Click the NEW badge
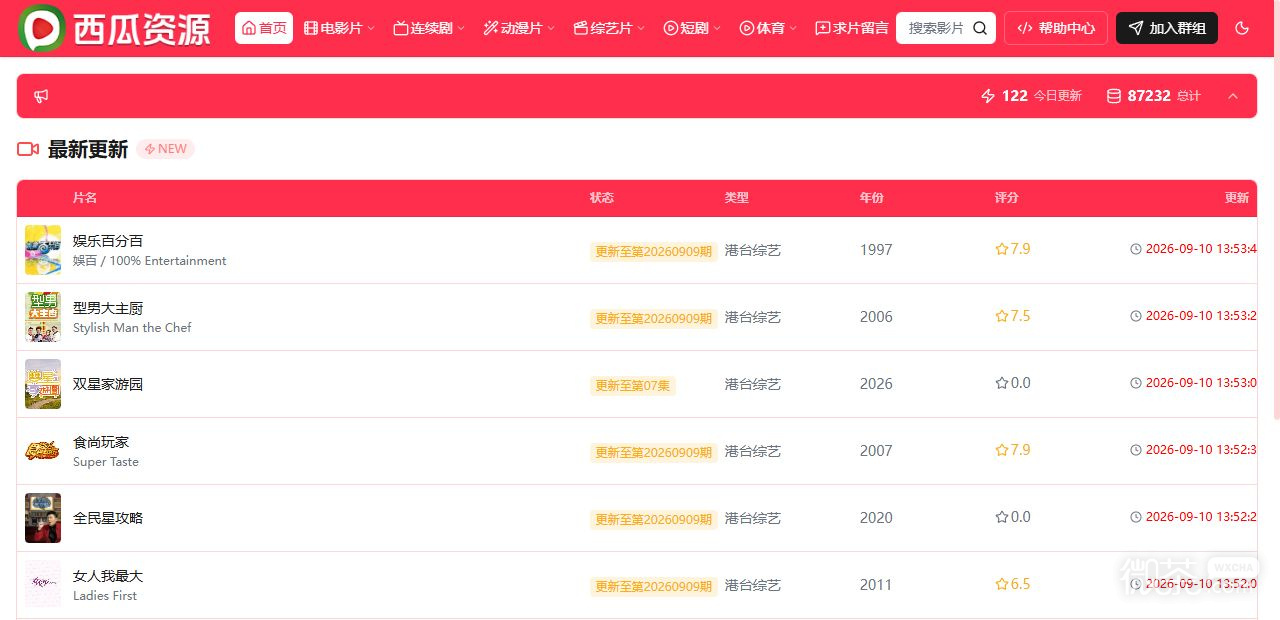 (x=166, y=149)
